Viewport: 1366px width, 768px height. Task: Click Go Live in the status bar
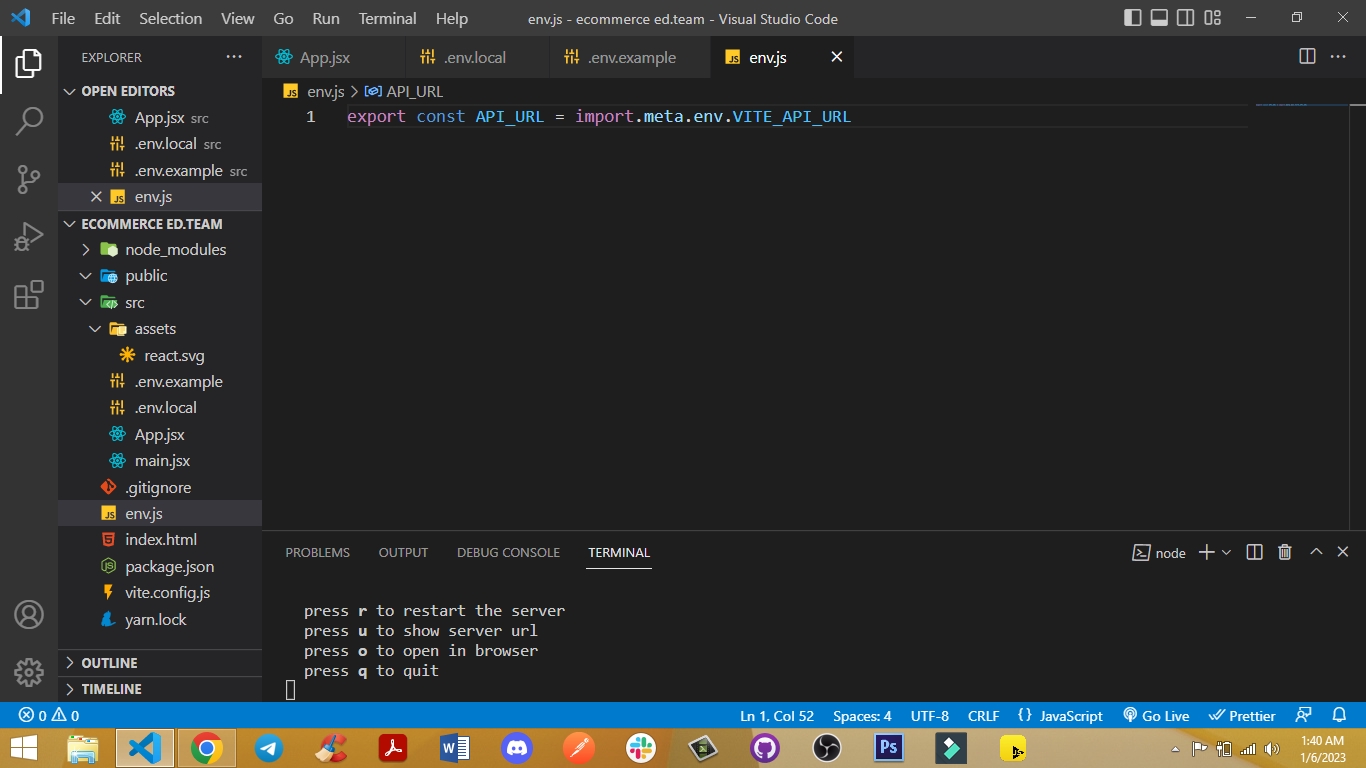pyautogui.click(x=1156, y=716)
